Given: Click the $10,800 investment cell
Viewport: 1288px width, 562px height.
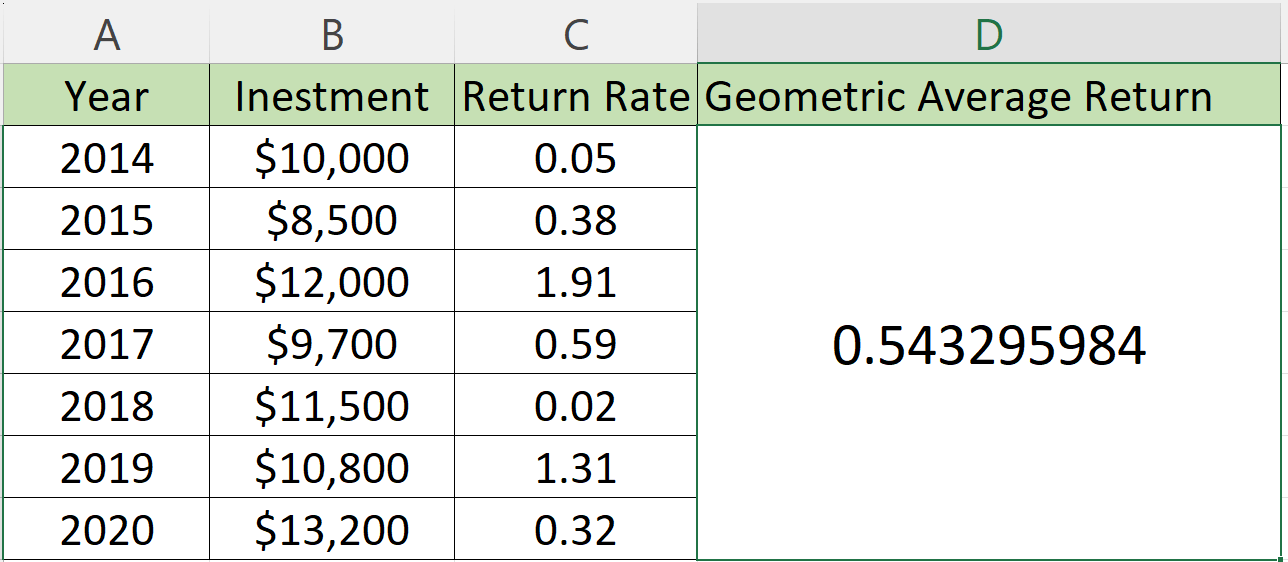Looking at the screenshot, I should click(332, 467).
